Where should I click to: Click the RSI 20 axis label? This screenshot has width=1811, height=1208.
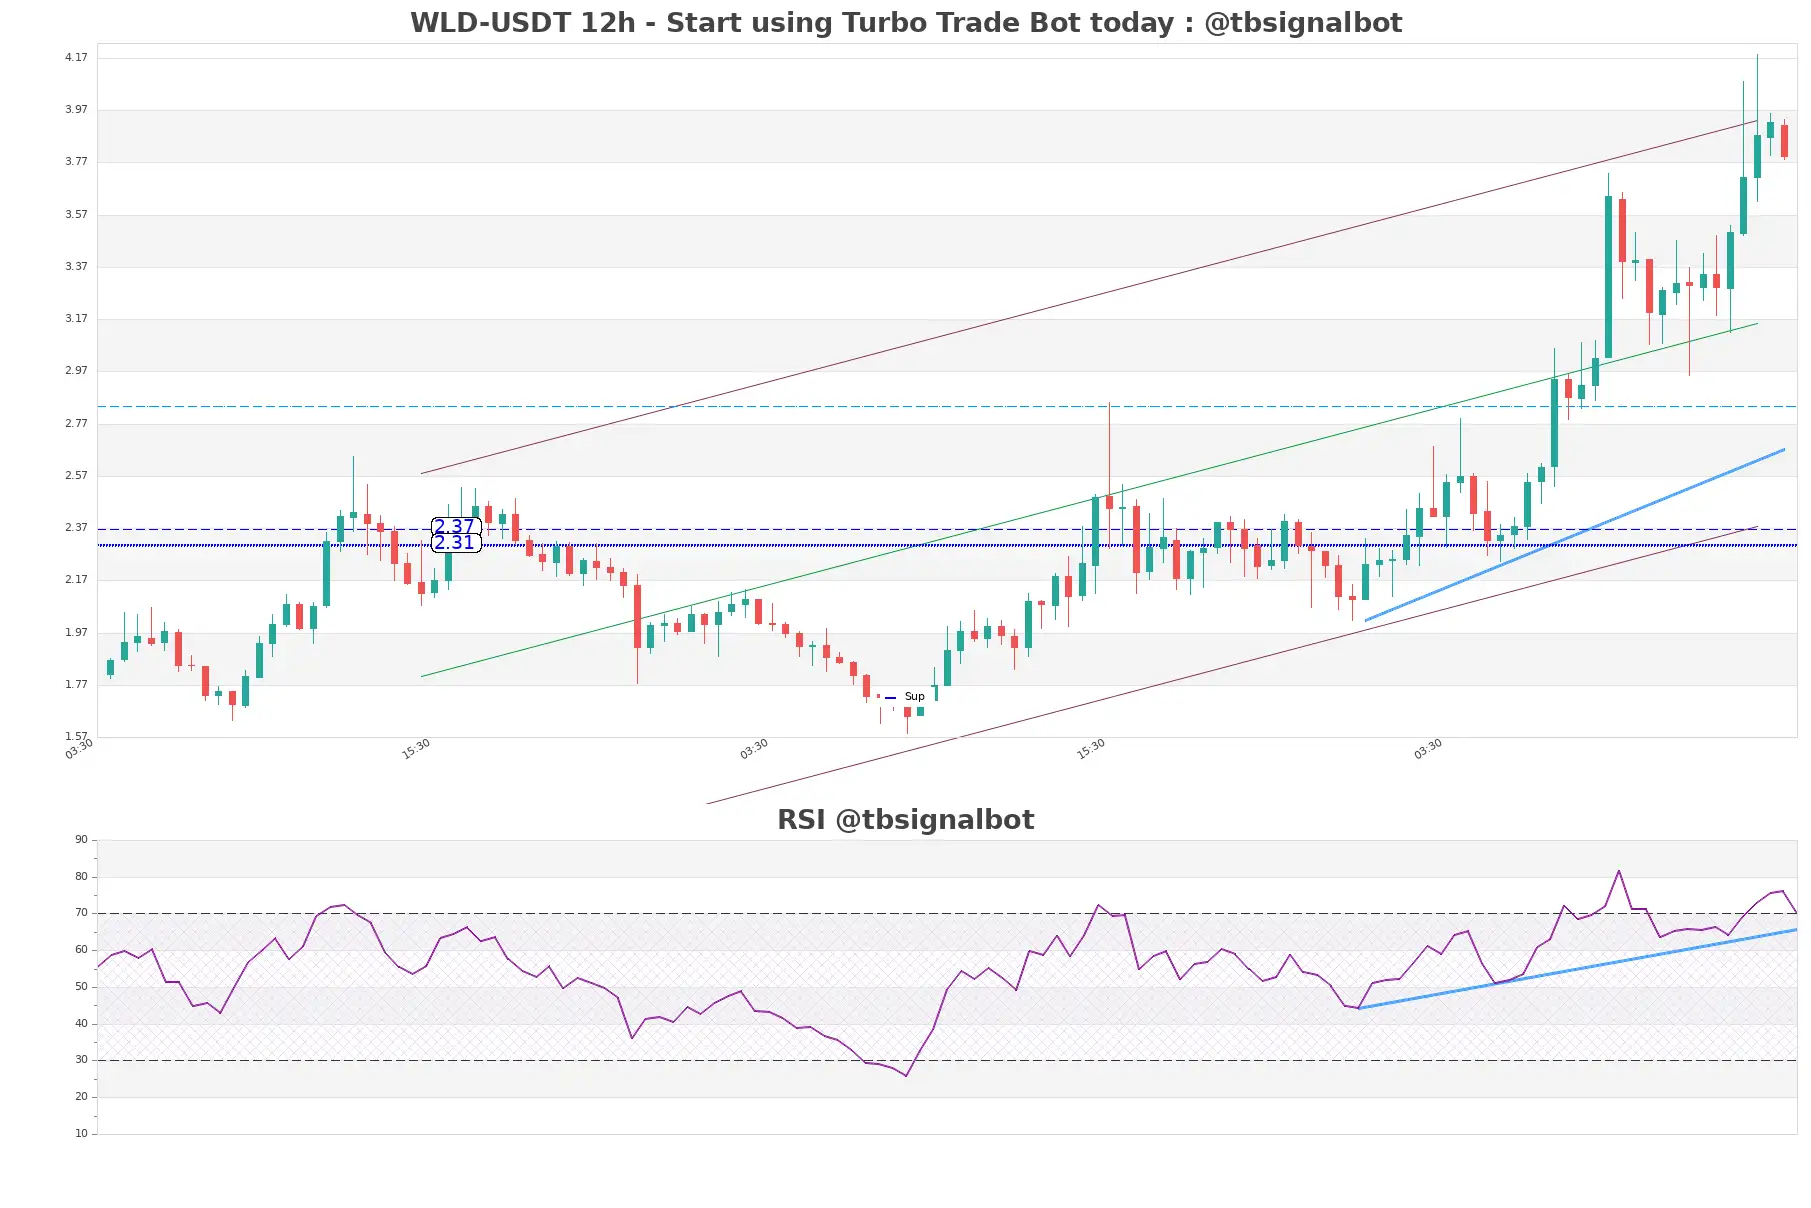pos(81,1096)
